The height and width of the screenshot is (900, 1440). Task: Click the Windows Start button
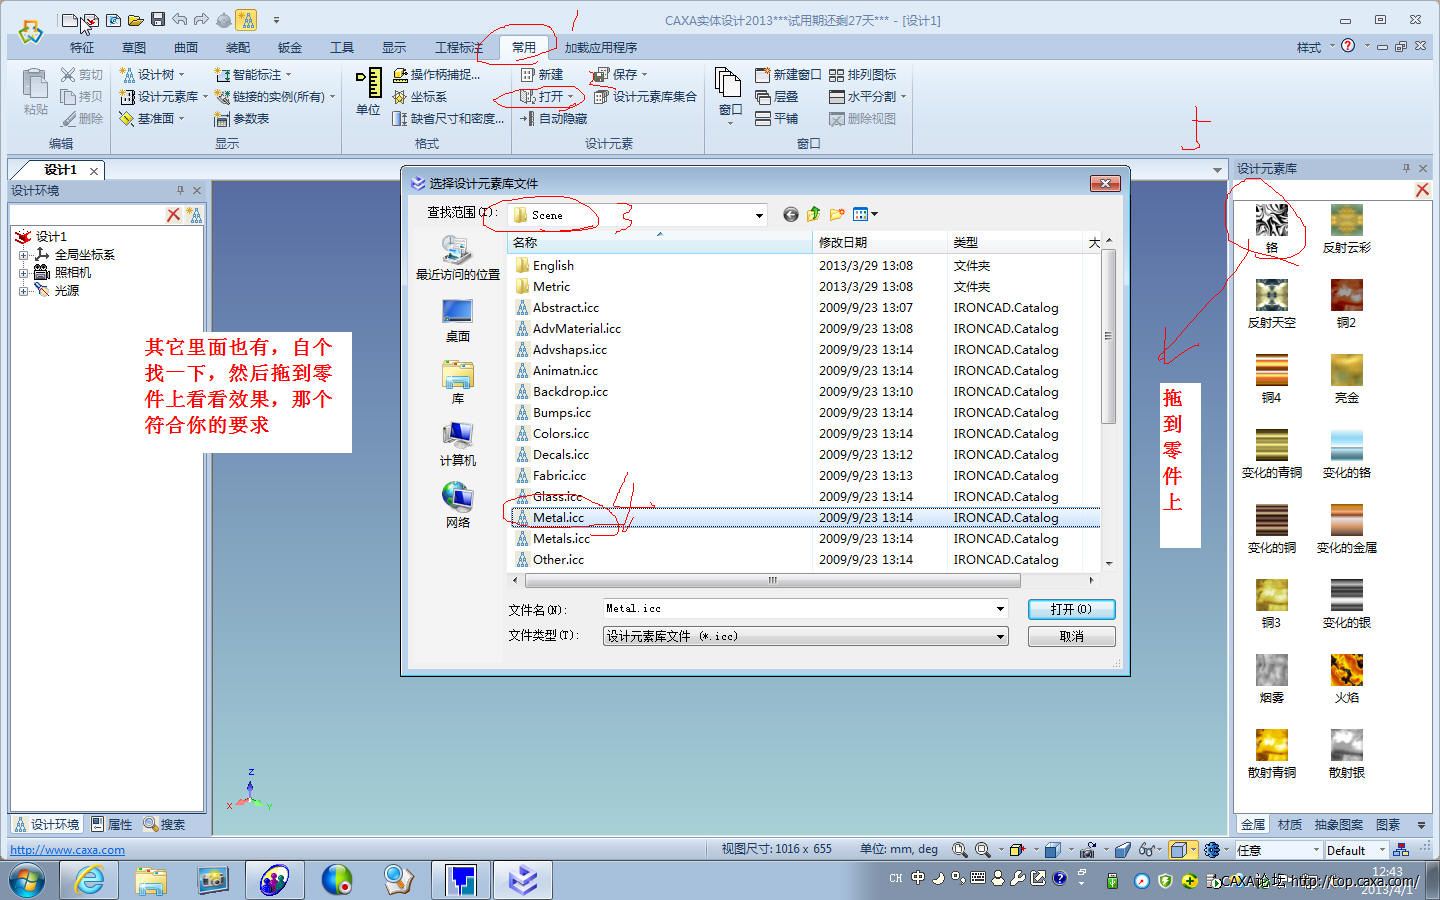coord(28,881)
